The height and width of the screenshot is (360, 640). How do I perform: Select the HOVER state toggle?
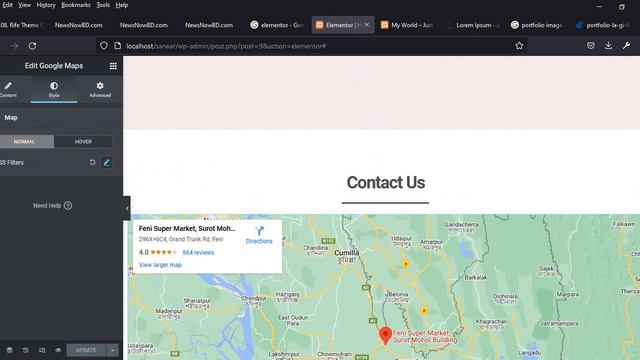83,142
